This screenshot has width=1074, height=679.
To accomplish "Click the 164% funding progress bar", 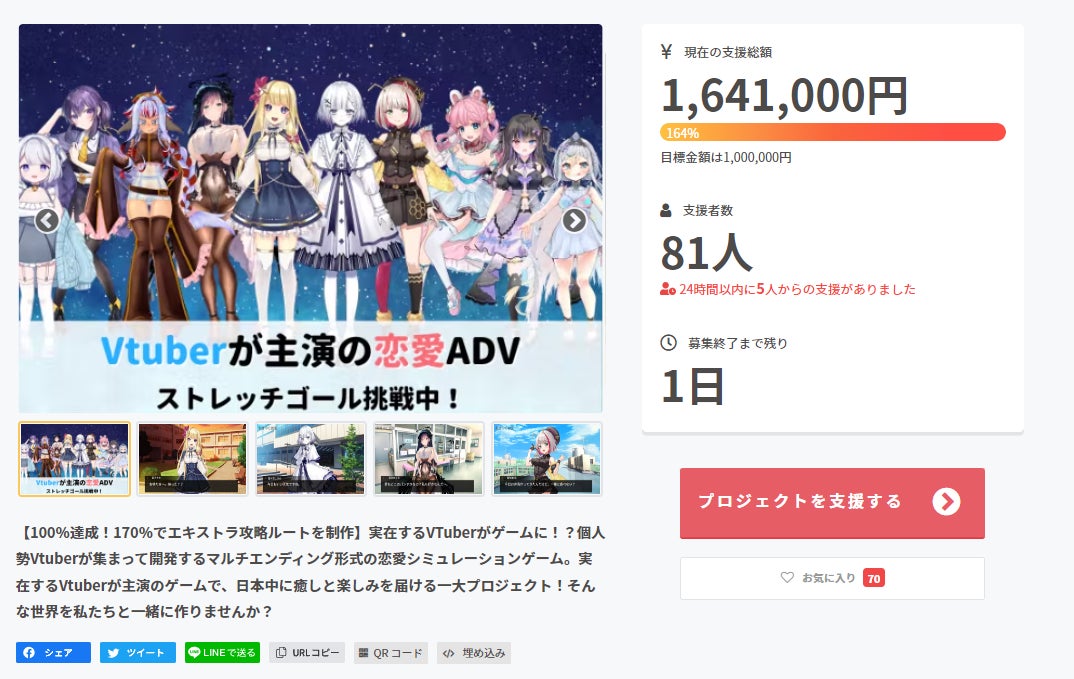I will (832, 132).
